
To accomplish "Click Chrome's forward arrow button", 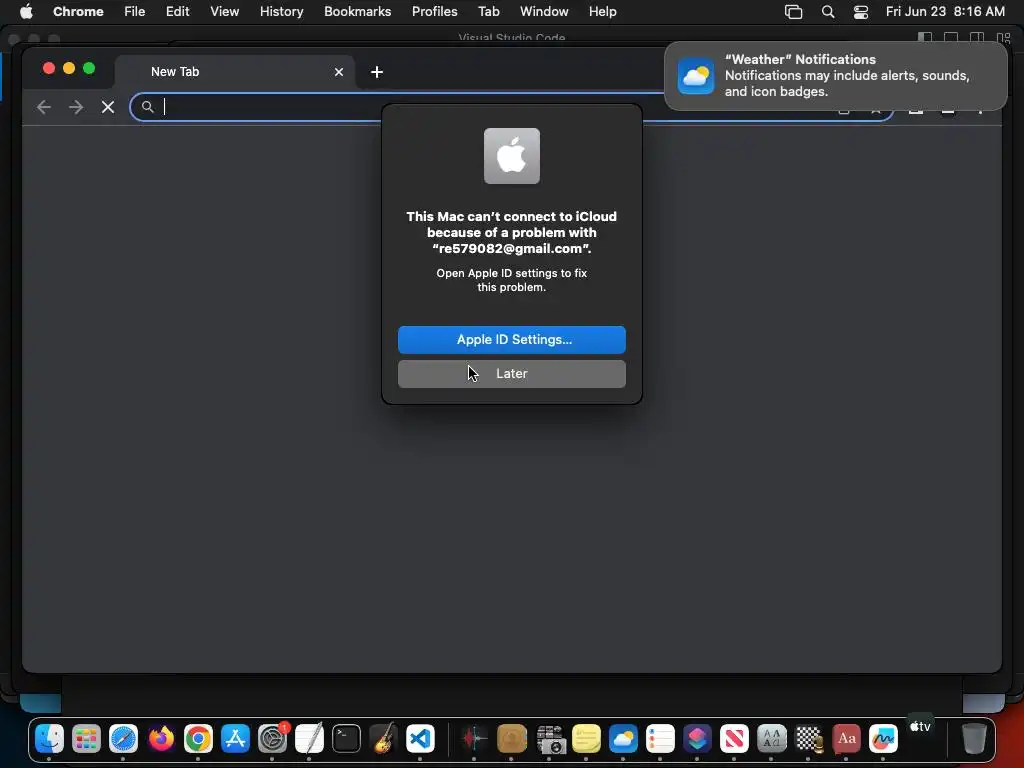I will 76,107.
